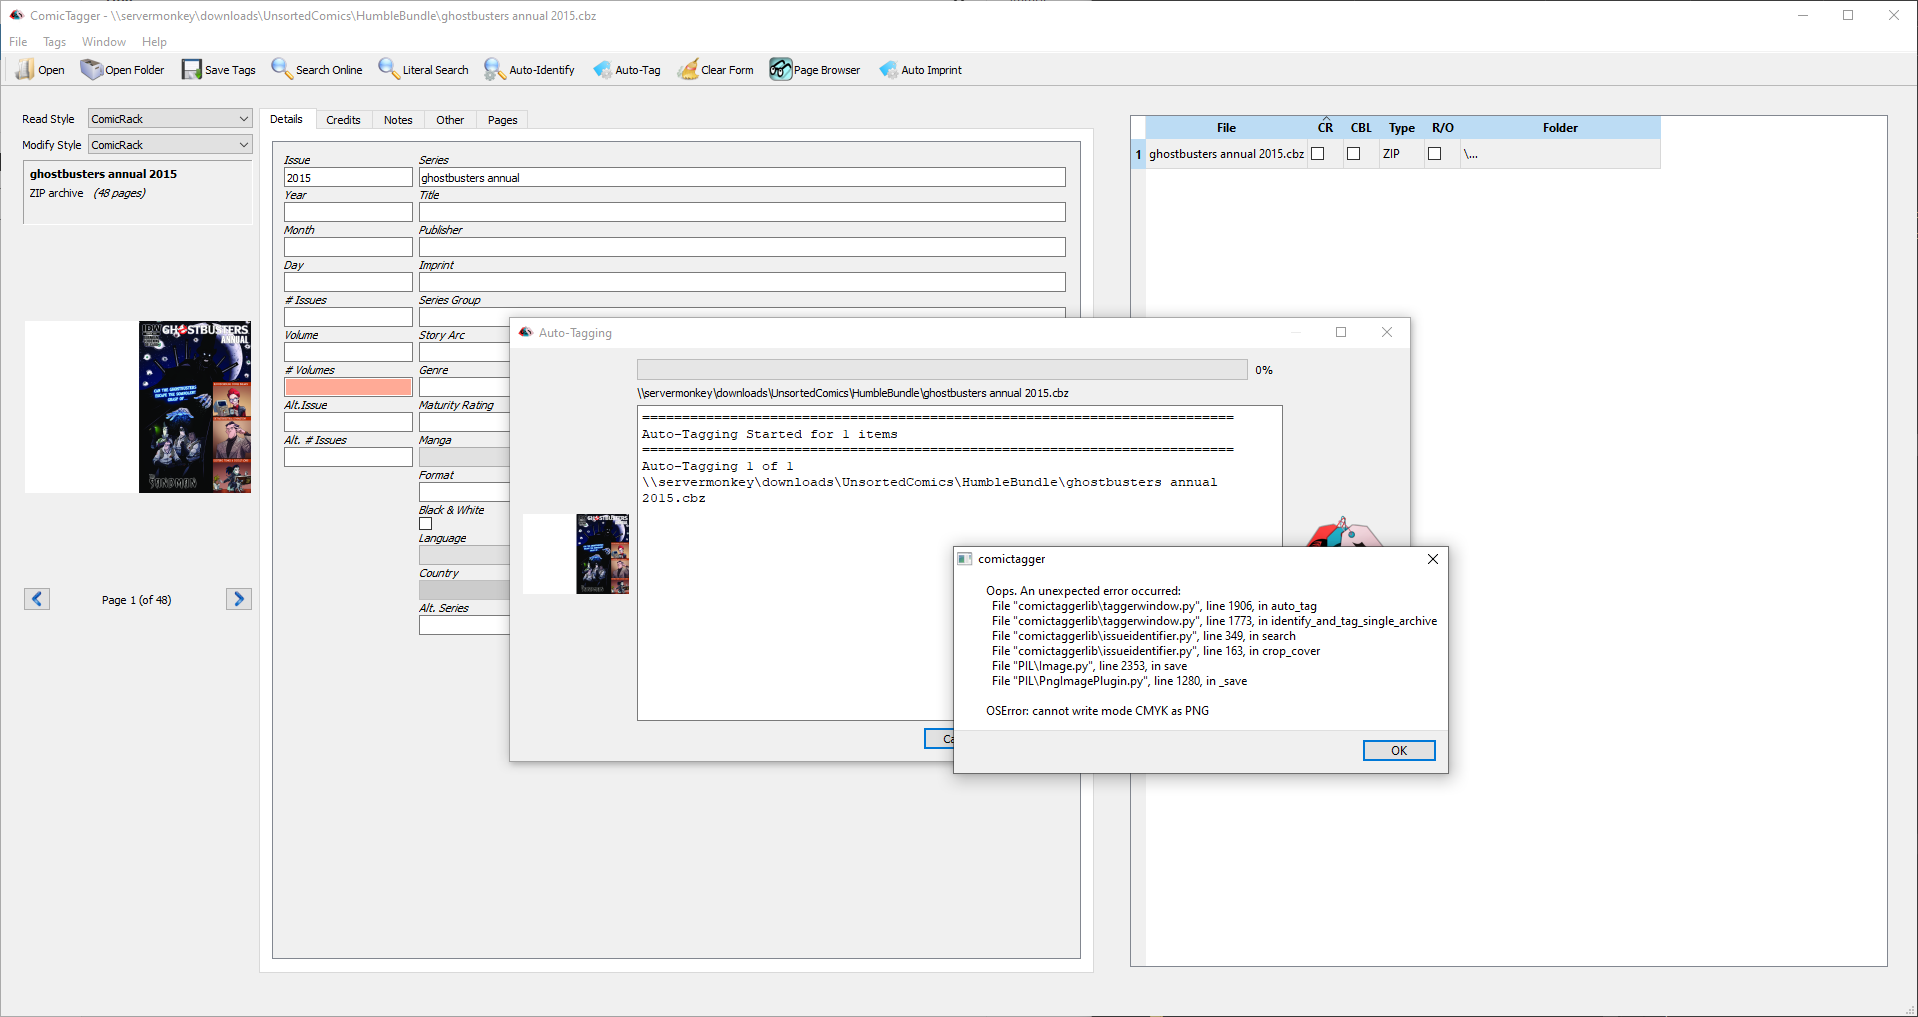Open the Read Style dropdown
The image size is (1918, 1017).
170,119
